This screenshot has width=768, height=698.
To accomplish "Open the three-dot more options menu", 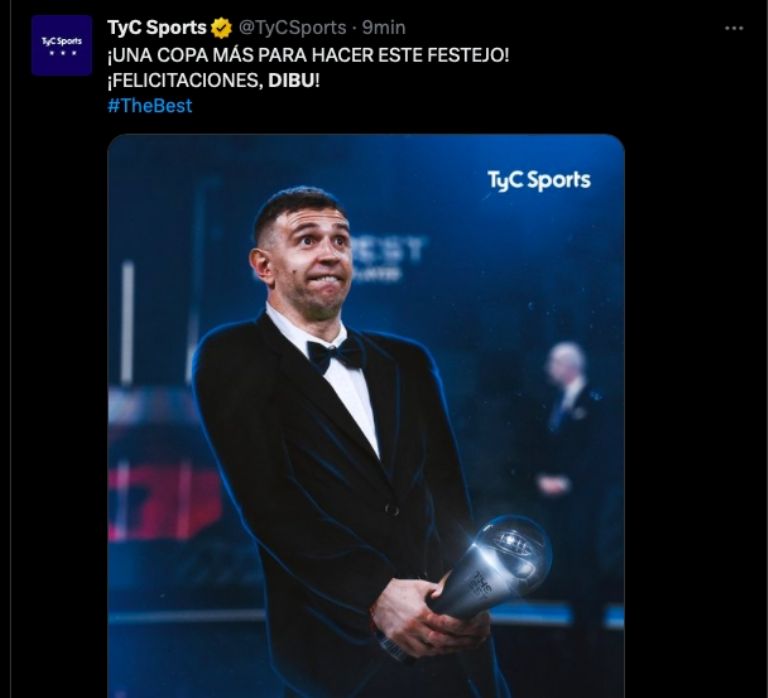I will [734, 28].
